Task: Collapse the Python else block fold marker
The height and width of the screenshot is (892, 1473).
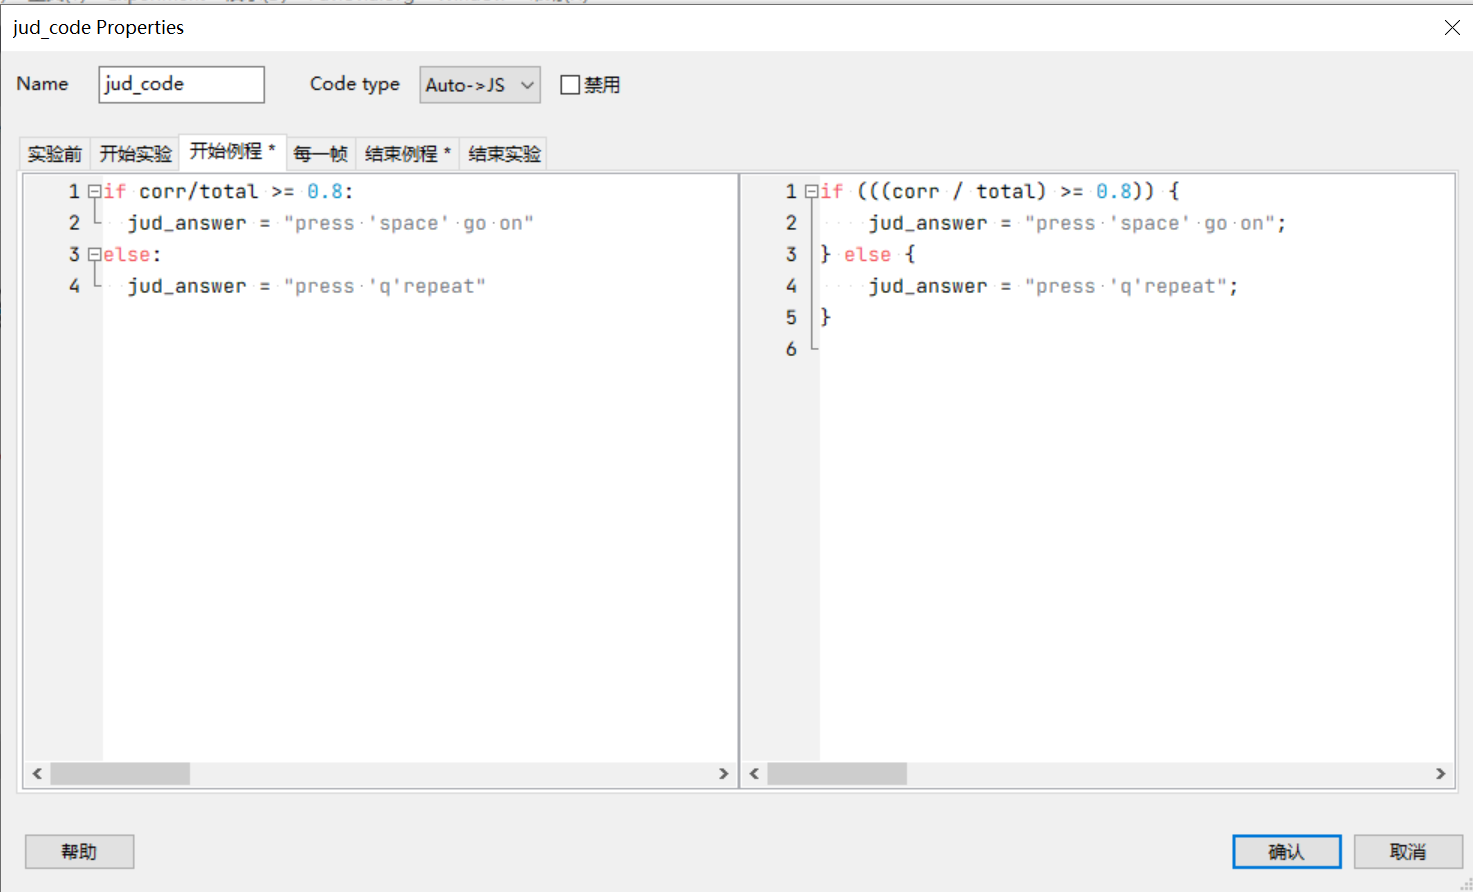Action: click(x=94, y=254)
